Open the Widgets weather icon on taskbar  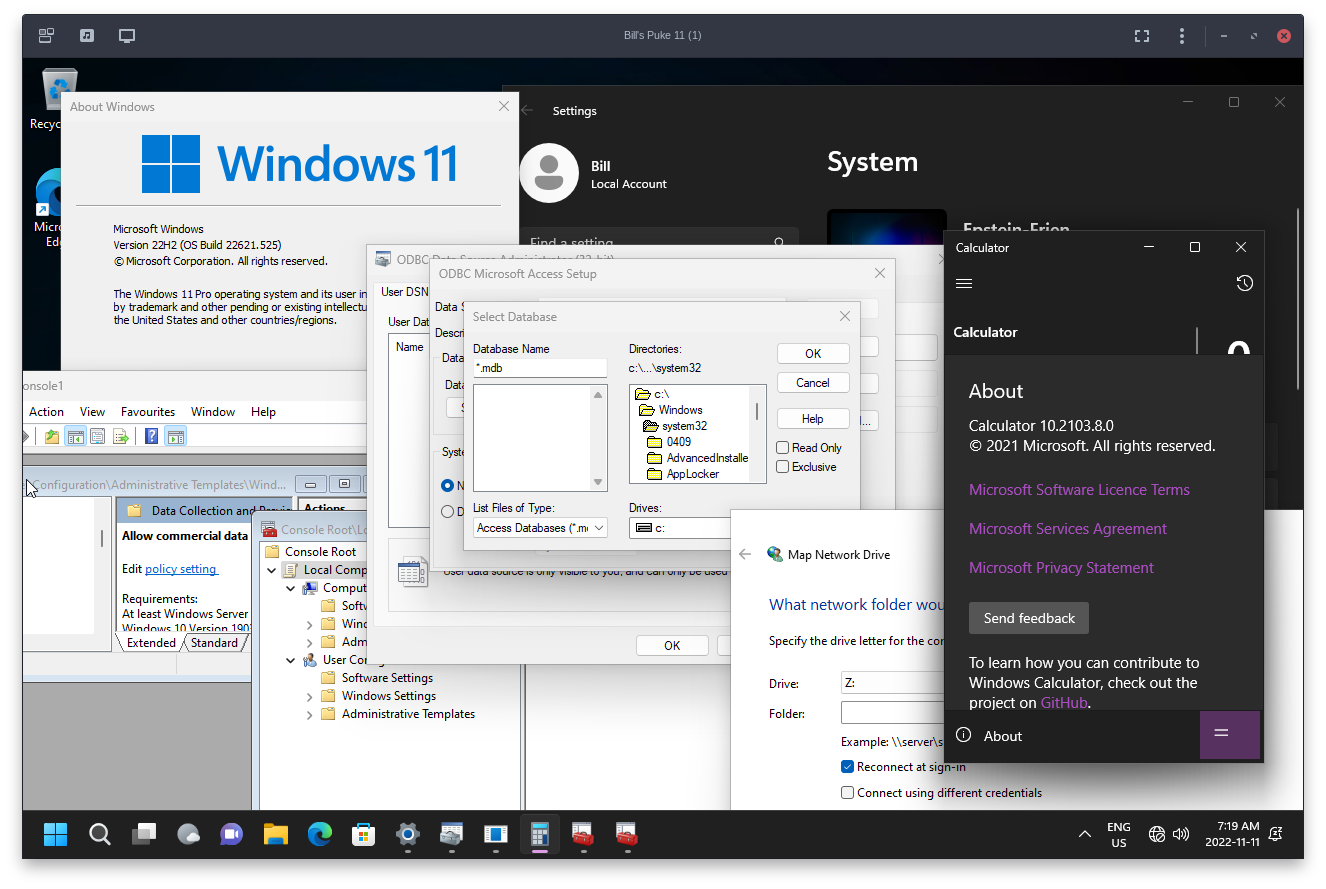point(188,833)
